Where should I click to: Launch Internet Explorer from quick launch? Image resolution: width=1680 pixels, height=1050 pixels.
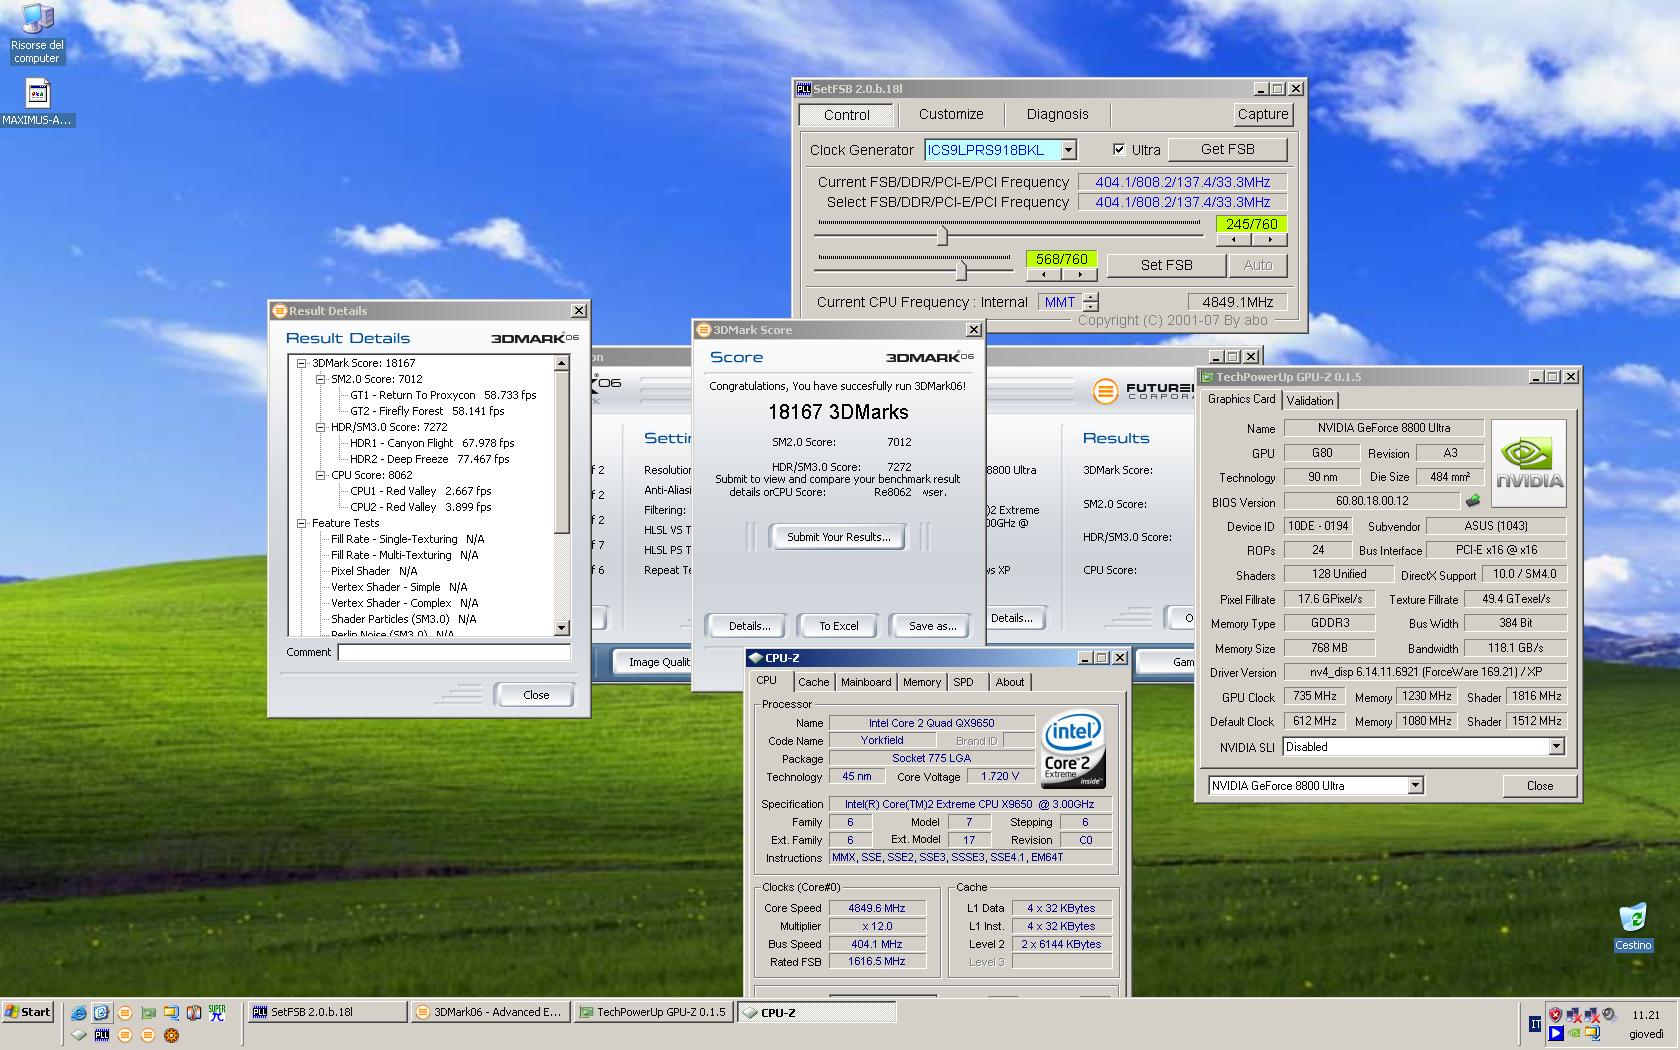click(x=79, y=1012)
